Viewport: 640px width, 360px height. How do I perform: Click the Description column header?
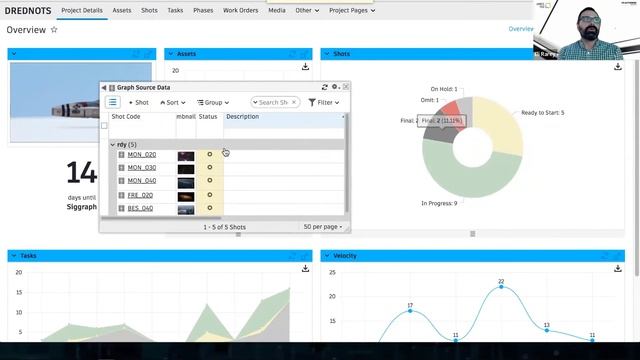[x=242, y=116]
